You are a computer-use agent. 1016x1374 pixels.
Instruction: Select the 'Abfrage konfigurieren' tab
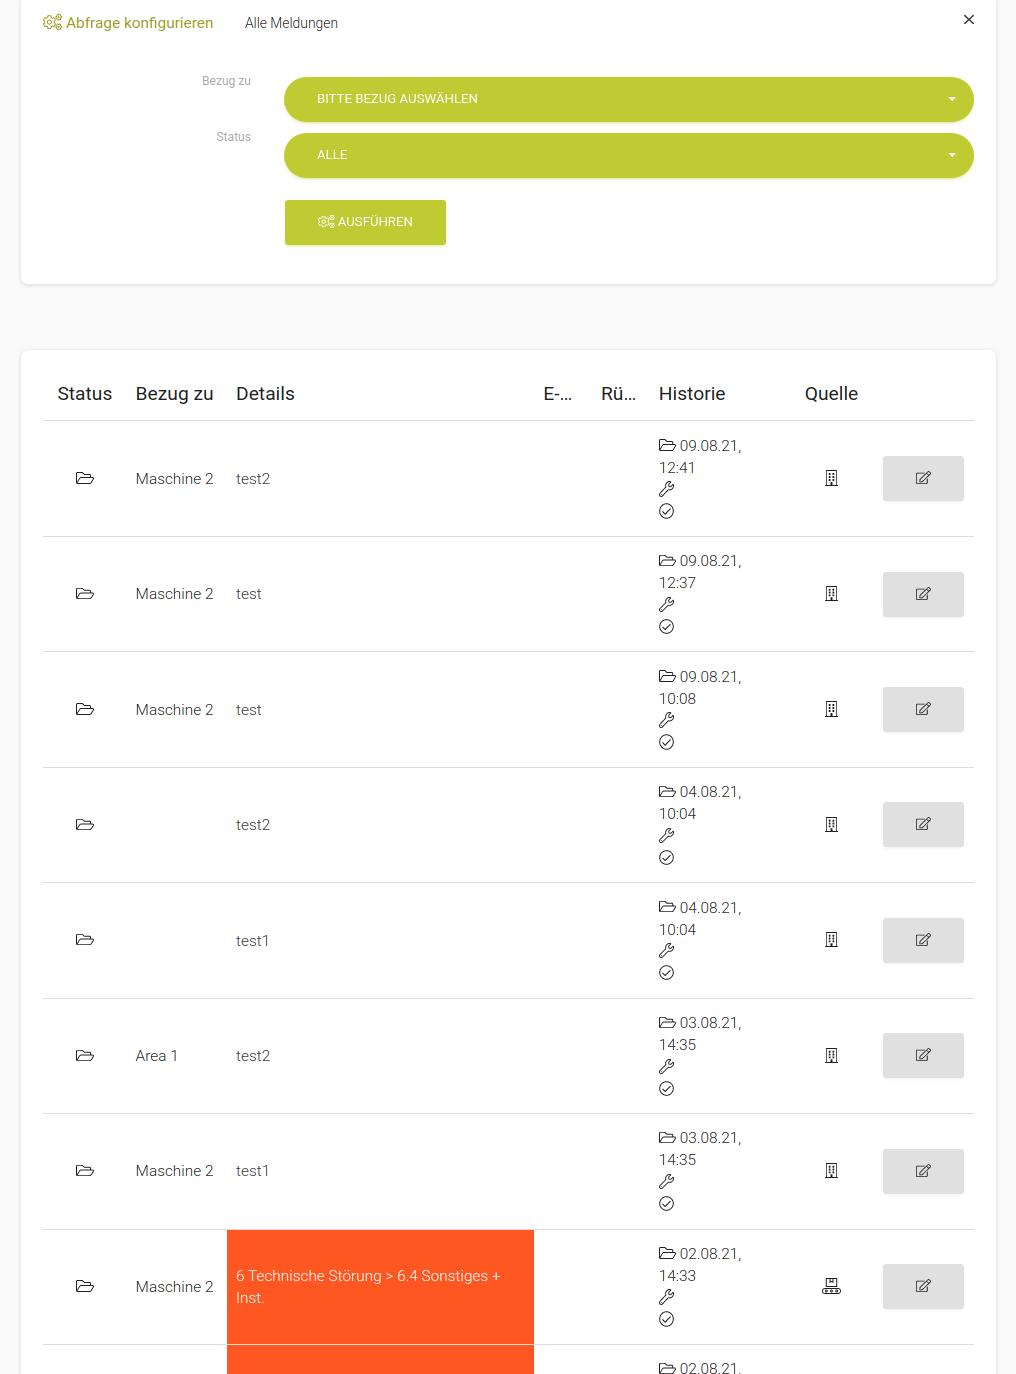128,23
